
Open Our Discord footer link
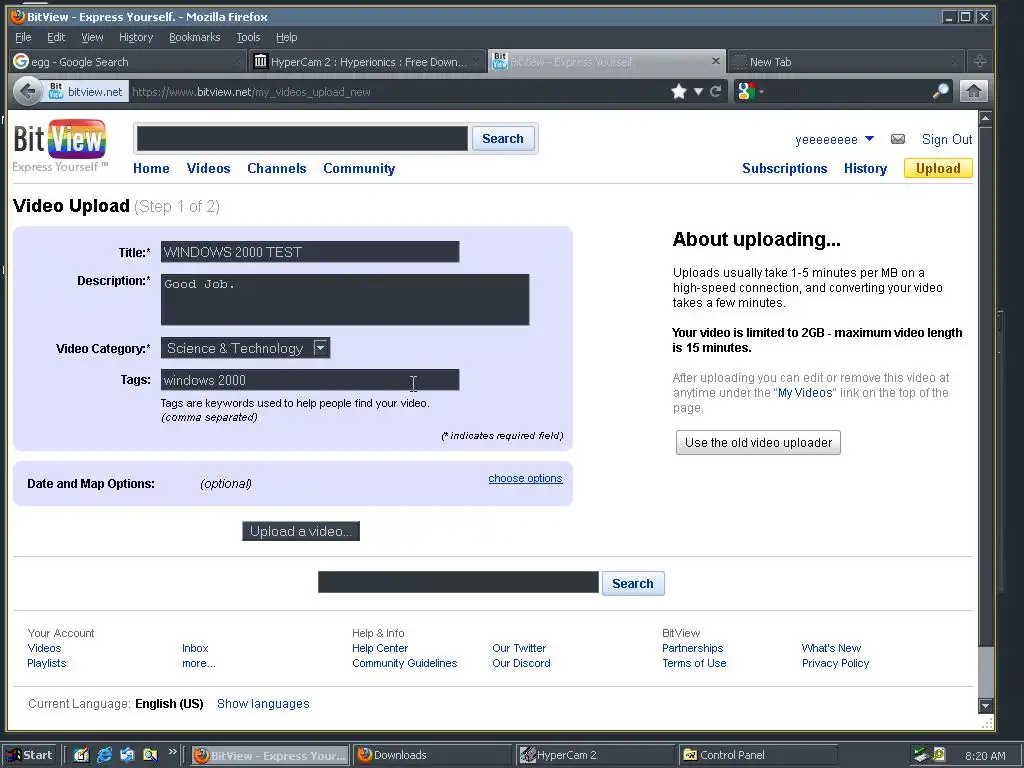point(521,663)
